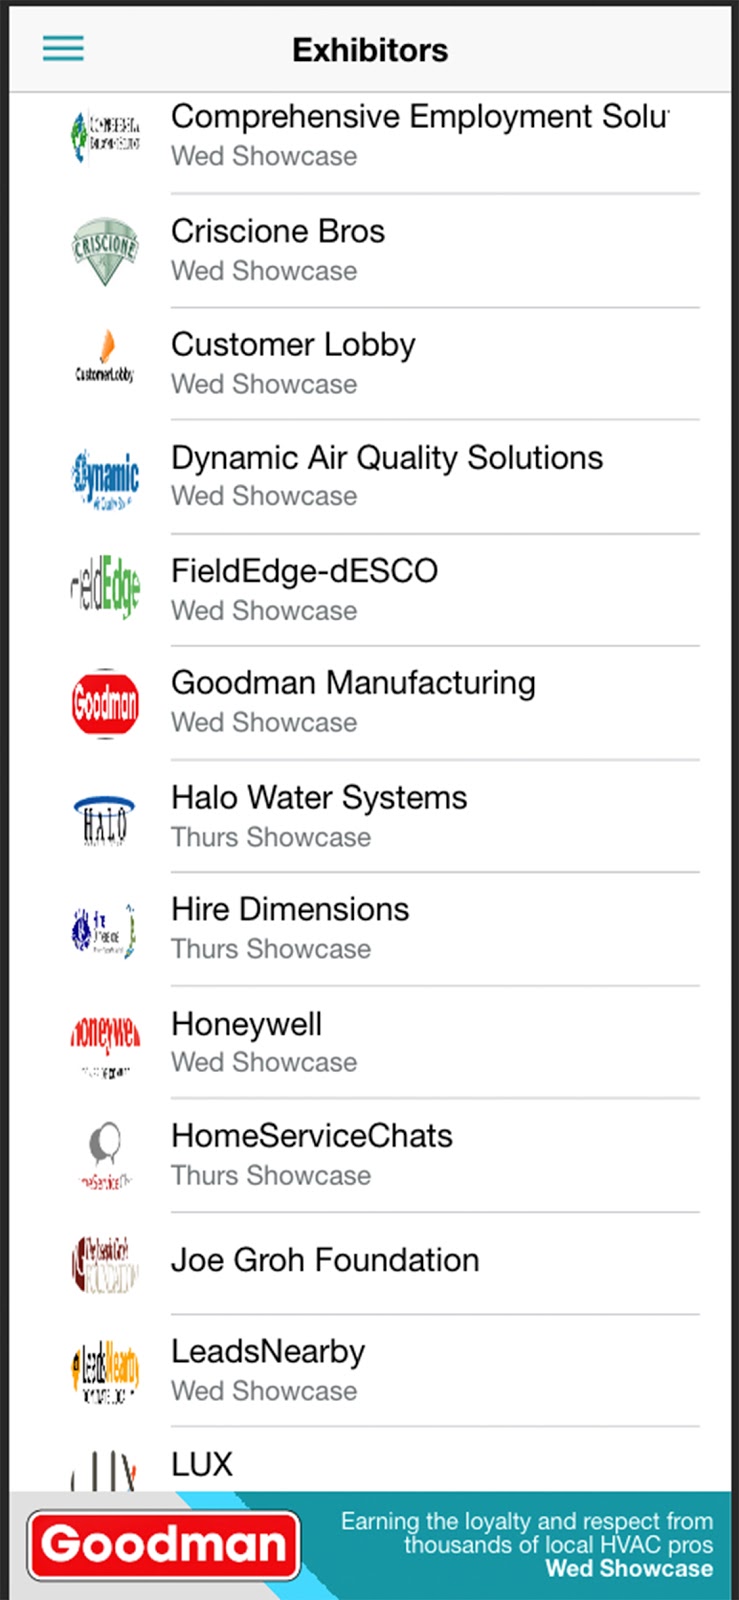739x1600 pixels.
Task: Tap the Customer Lobby flame logo
Action: click(x=105, y=362)
